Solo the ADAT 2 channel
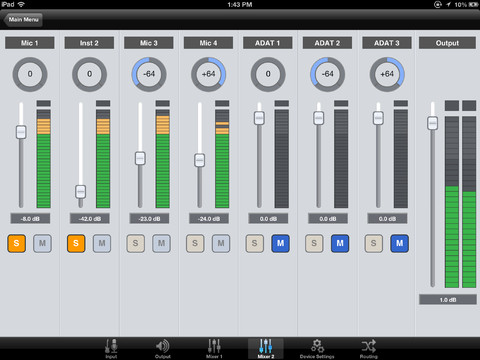This screenshot has width=480, height=360. (x=314, y=243)
